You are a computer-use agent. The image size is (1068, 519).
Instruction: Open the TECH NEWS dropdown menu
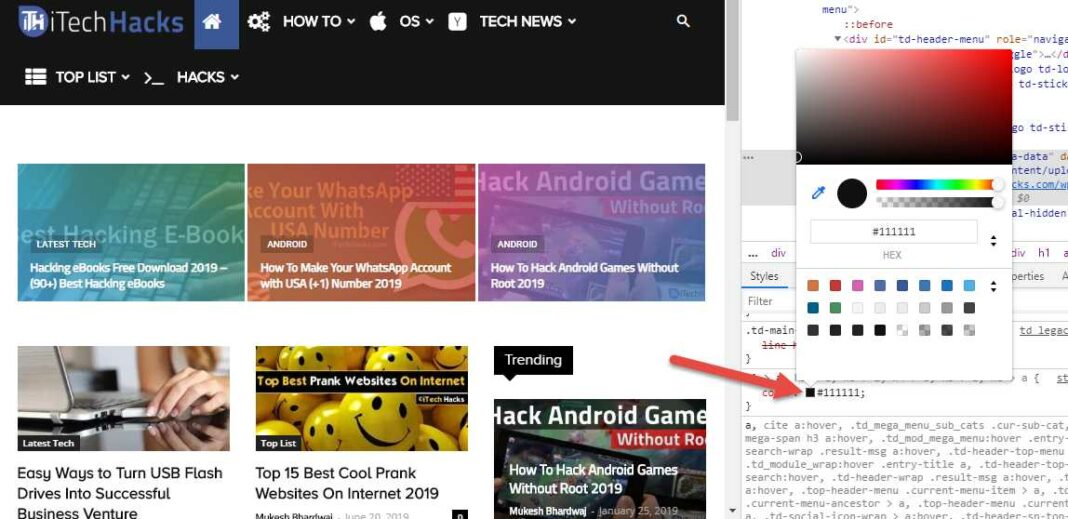pyautogui.click(x=528, y=22)
